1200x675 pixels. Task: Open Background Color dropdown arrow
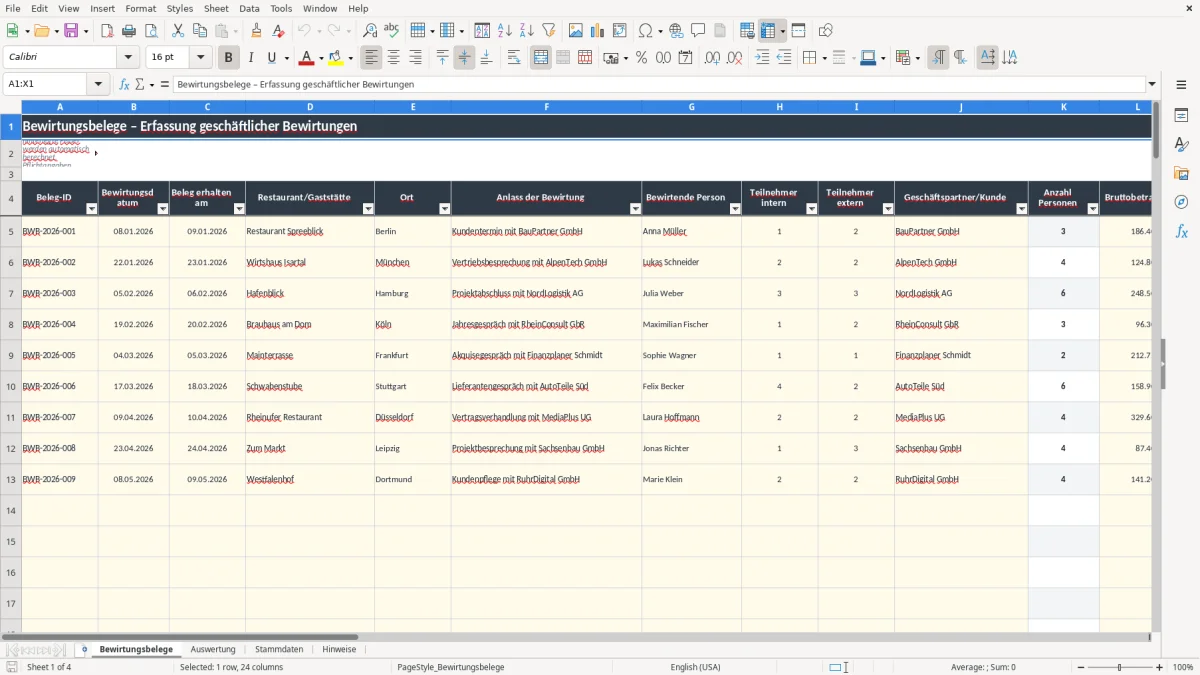(x=350, y=58)
